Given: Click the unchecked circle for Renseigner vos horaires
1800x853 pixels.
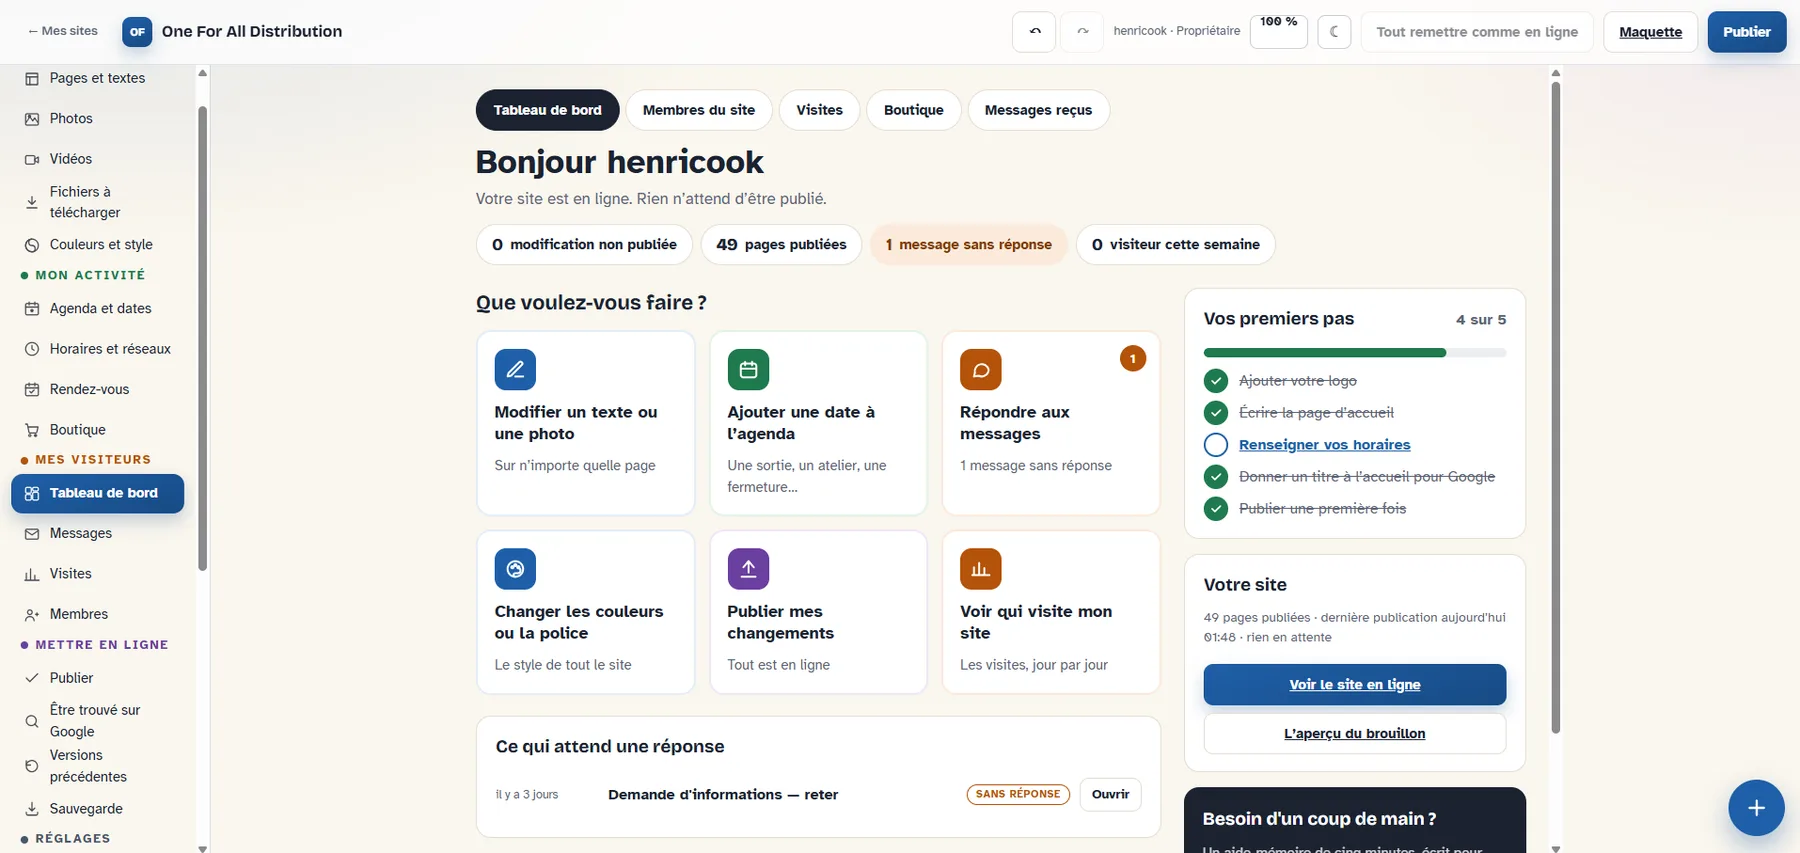Looking at the screenshot, I should click(x=1216, y=445).
